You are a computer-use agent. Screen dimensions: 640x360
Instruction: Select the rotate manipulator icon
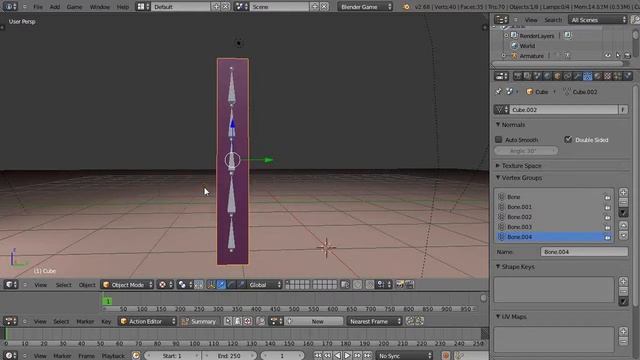[x=231, y=285]
